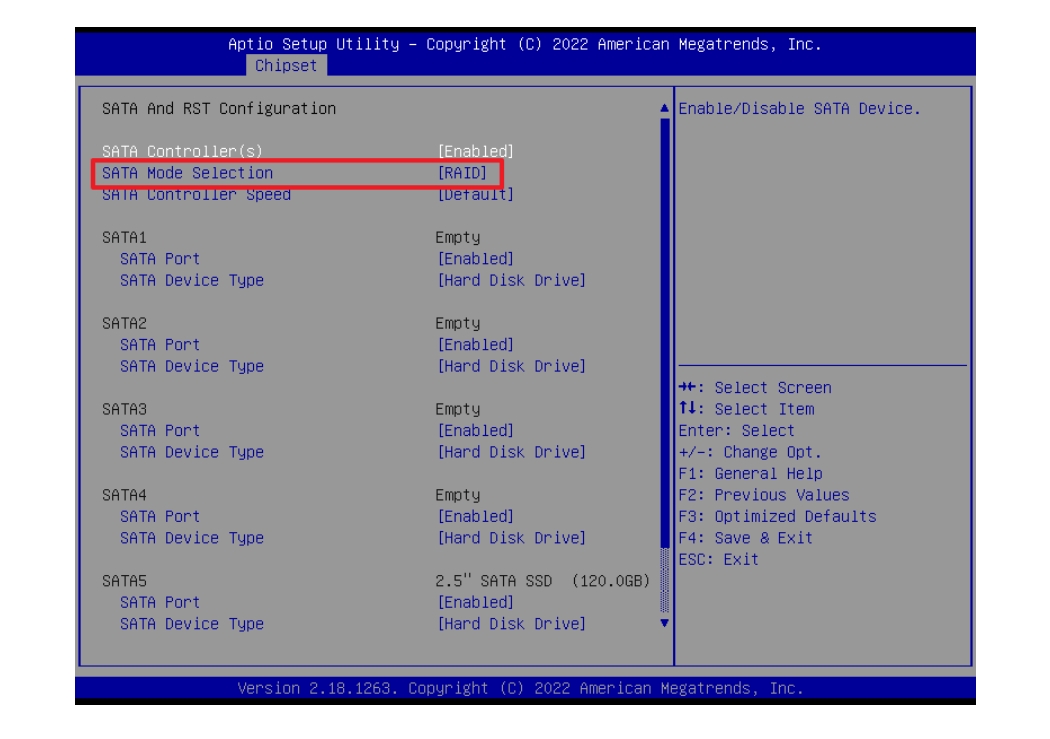Click the scroll down arrow in settings list
Image resolution: width=1050 pixels, height=739 pixels.
[662, 622]
